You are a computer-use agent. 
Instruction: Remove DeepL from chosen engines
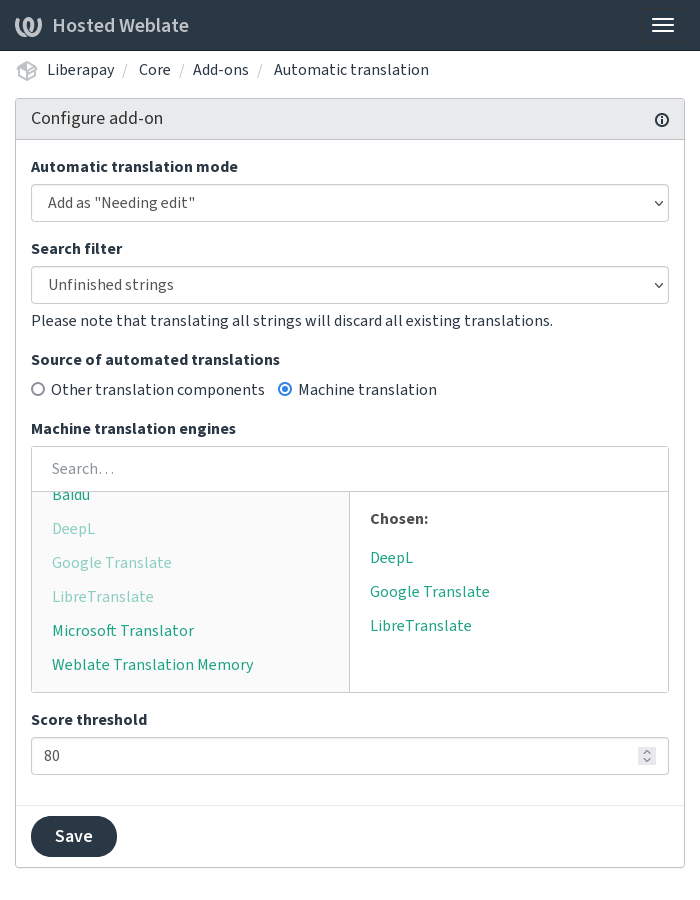tap(391, 557)
